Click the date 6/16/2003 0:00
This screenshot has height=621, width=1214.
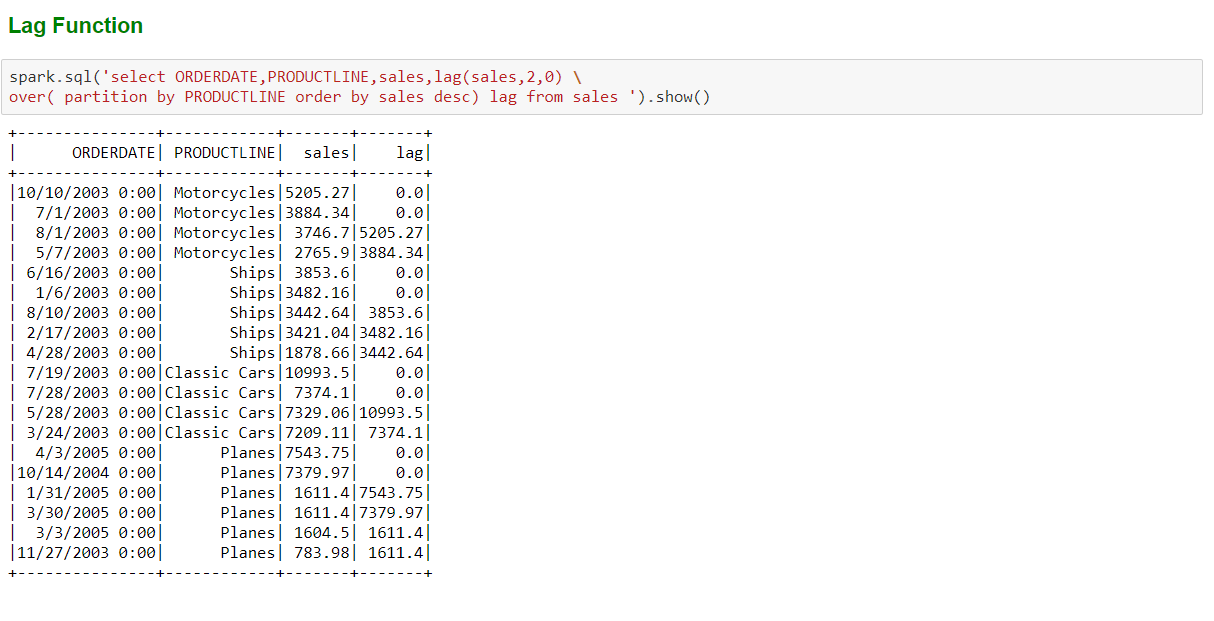tap(91, 273)
